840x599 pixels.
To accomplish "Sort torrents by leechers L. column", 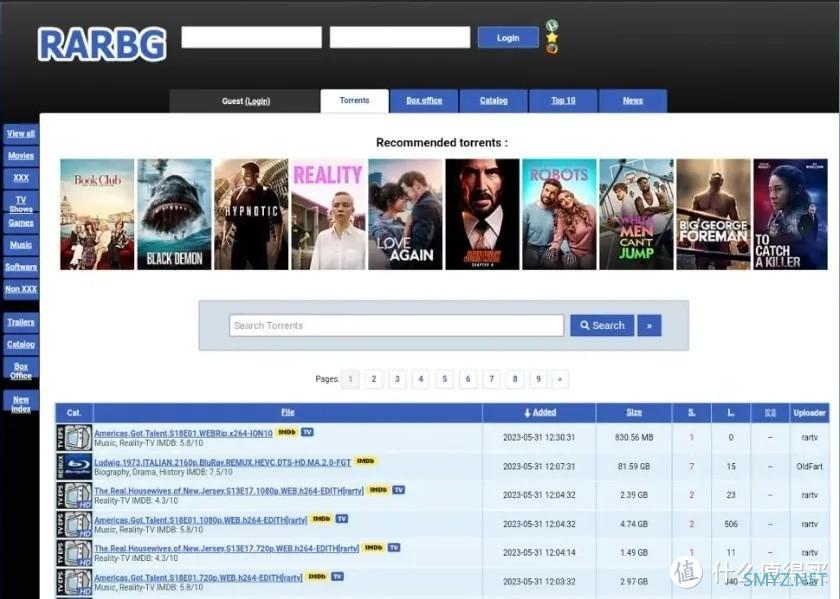I will click(x=731, y=413).
